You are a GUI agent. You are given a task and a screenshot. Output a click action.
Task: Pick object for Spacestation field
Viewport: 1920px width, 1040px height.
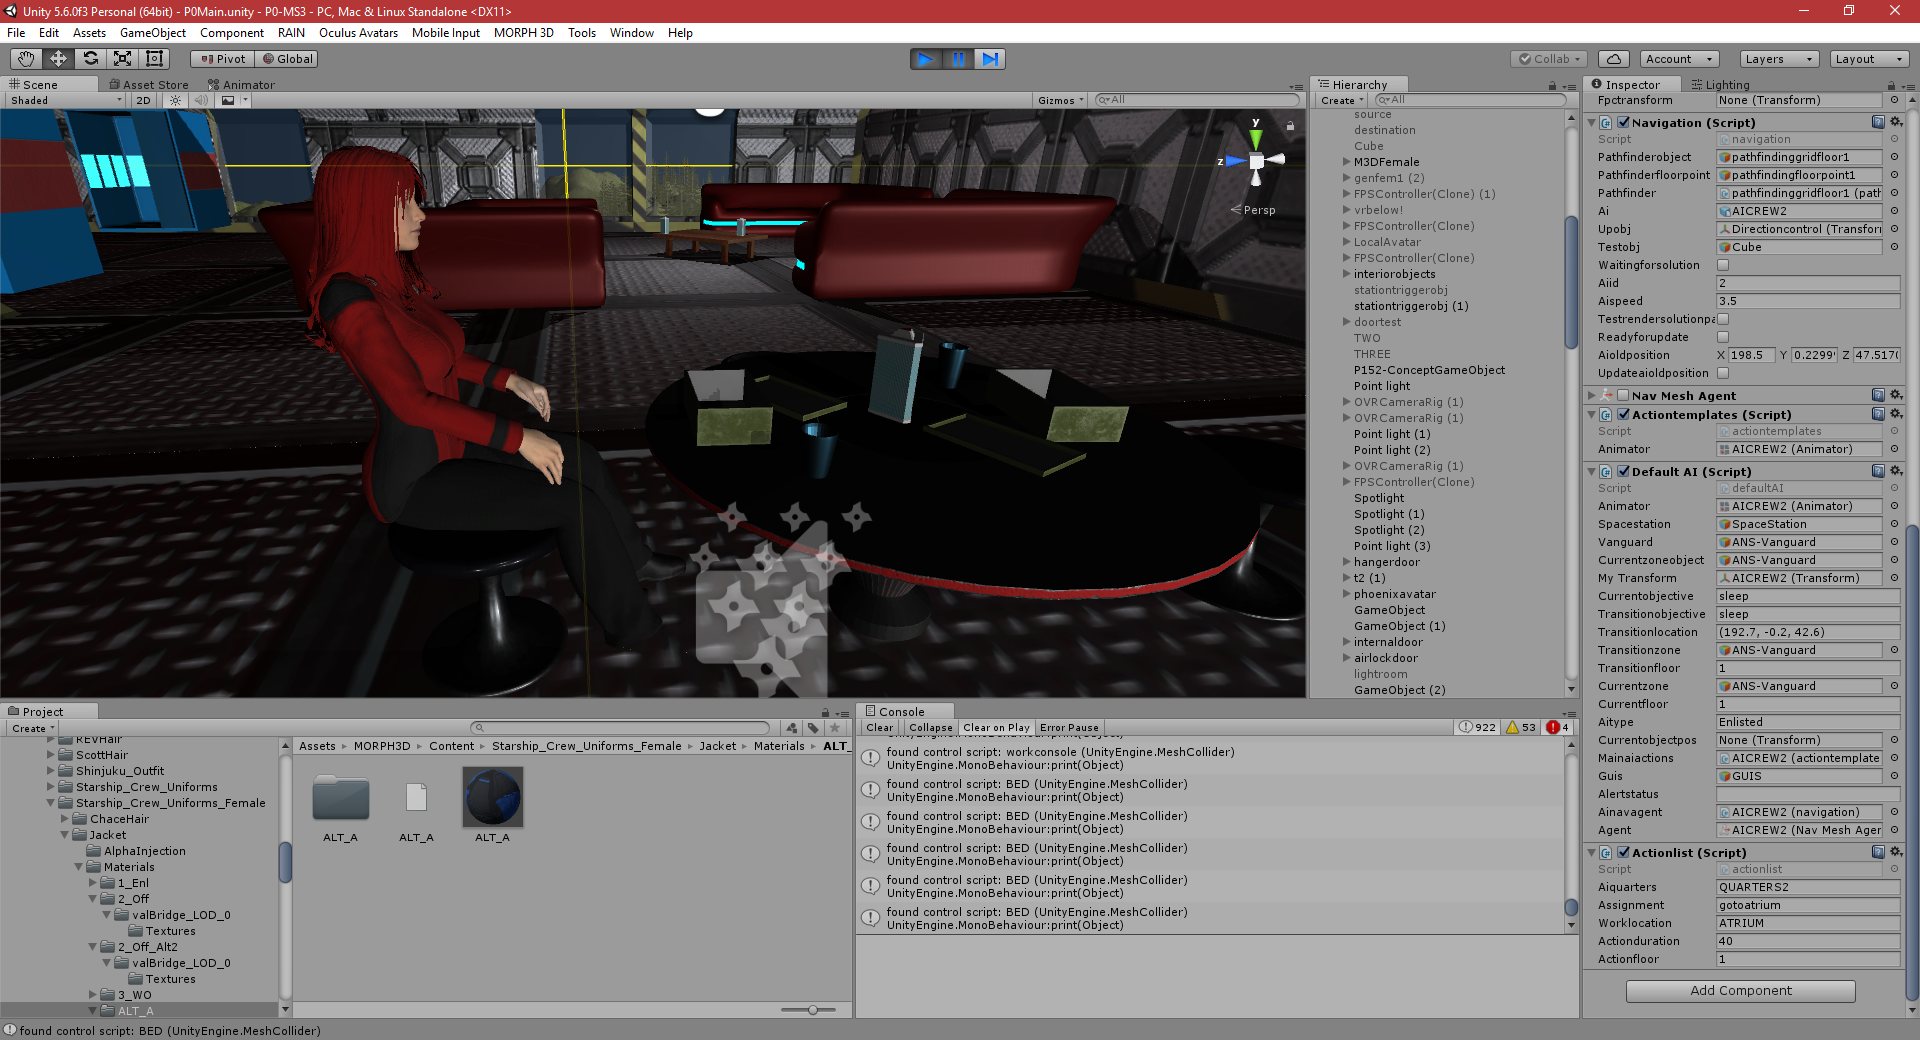[1894, 524]
